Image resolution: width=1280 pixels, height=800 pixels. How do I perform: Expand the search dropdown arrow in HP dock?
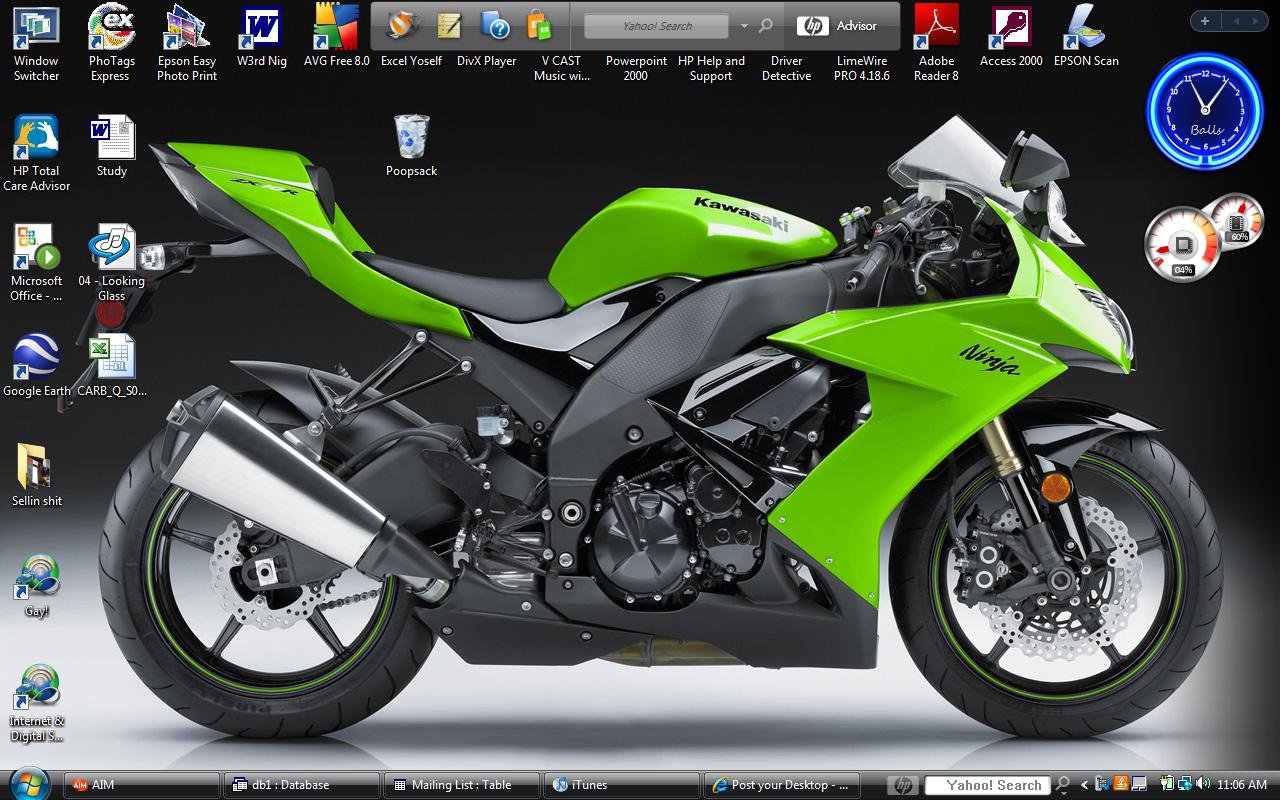pyautogui.click(x=744, y=26)
